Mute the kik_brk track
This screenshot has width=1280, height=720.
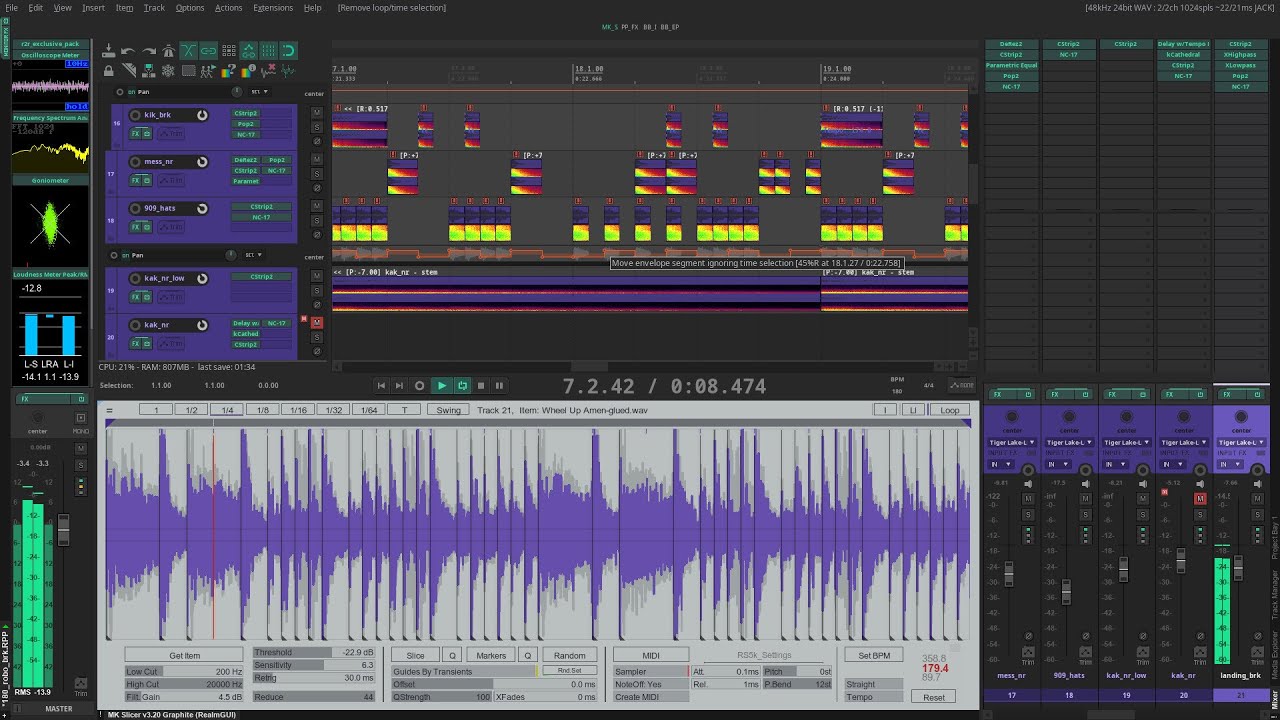[317, 113]
